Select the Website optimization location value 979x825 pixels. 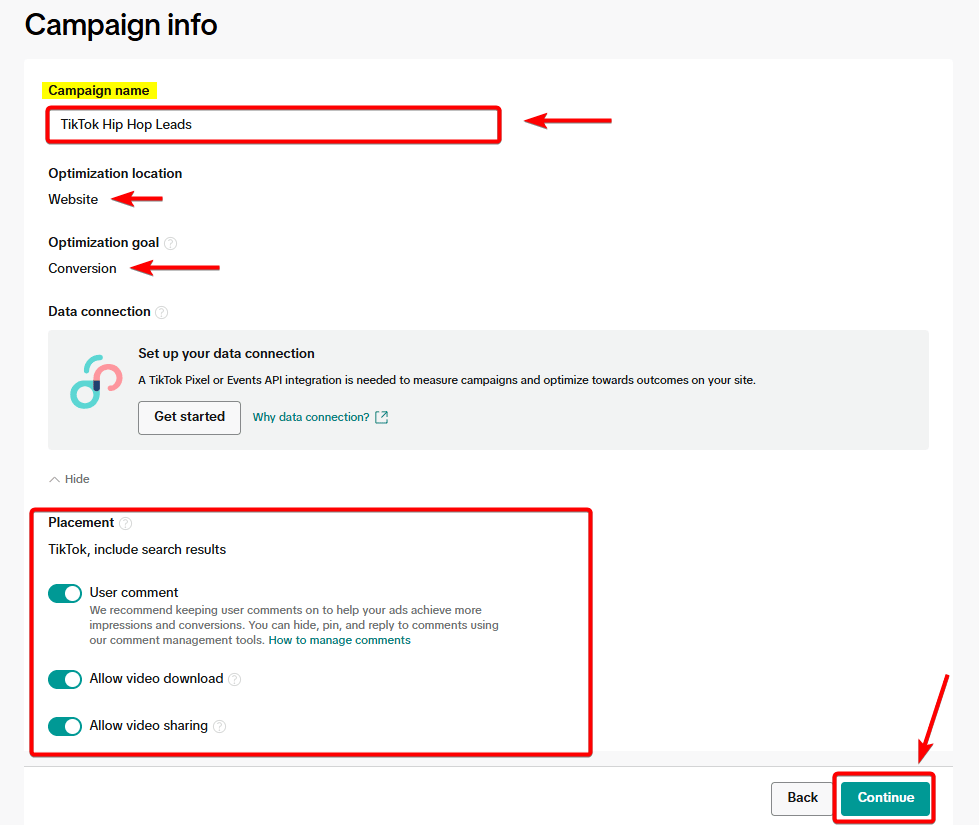pyautogui.click(x=72, y=199)
